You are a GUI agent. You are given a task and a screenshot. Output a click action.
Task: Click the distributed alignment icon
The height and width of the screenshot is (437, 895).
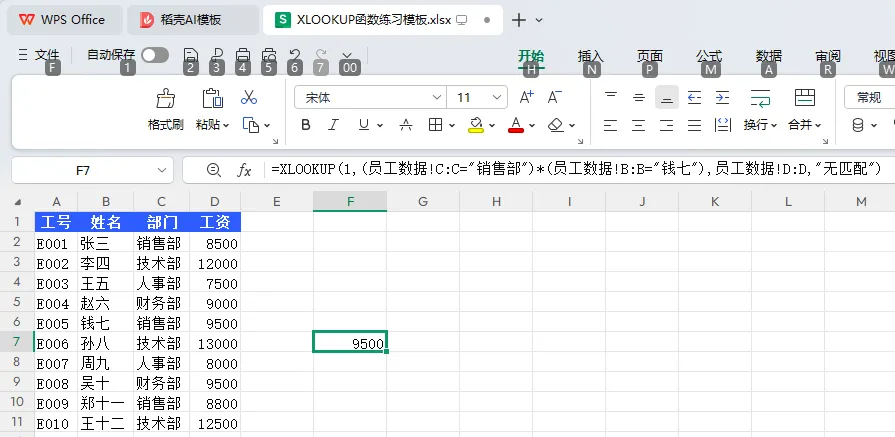(723, 125)
